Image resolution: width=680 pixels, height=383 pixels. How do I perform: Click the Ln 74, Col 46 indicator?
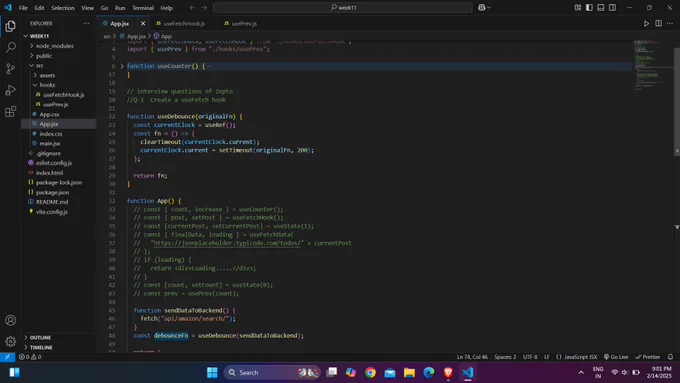coord(472,357)
